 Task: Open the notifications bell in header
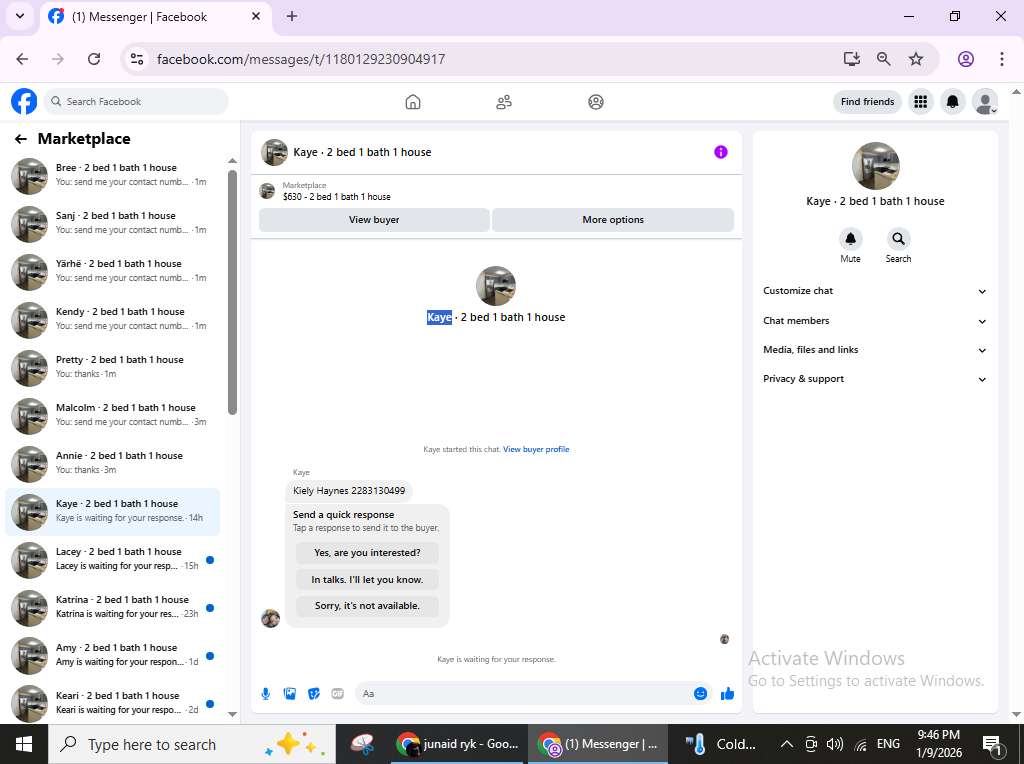953,102
